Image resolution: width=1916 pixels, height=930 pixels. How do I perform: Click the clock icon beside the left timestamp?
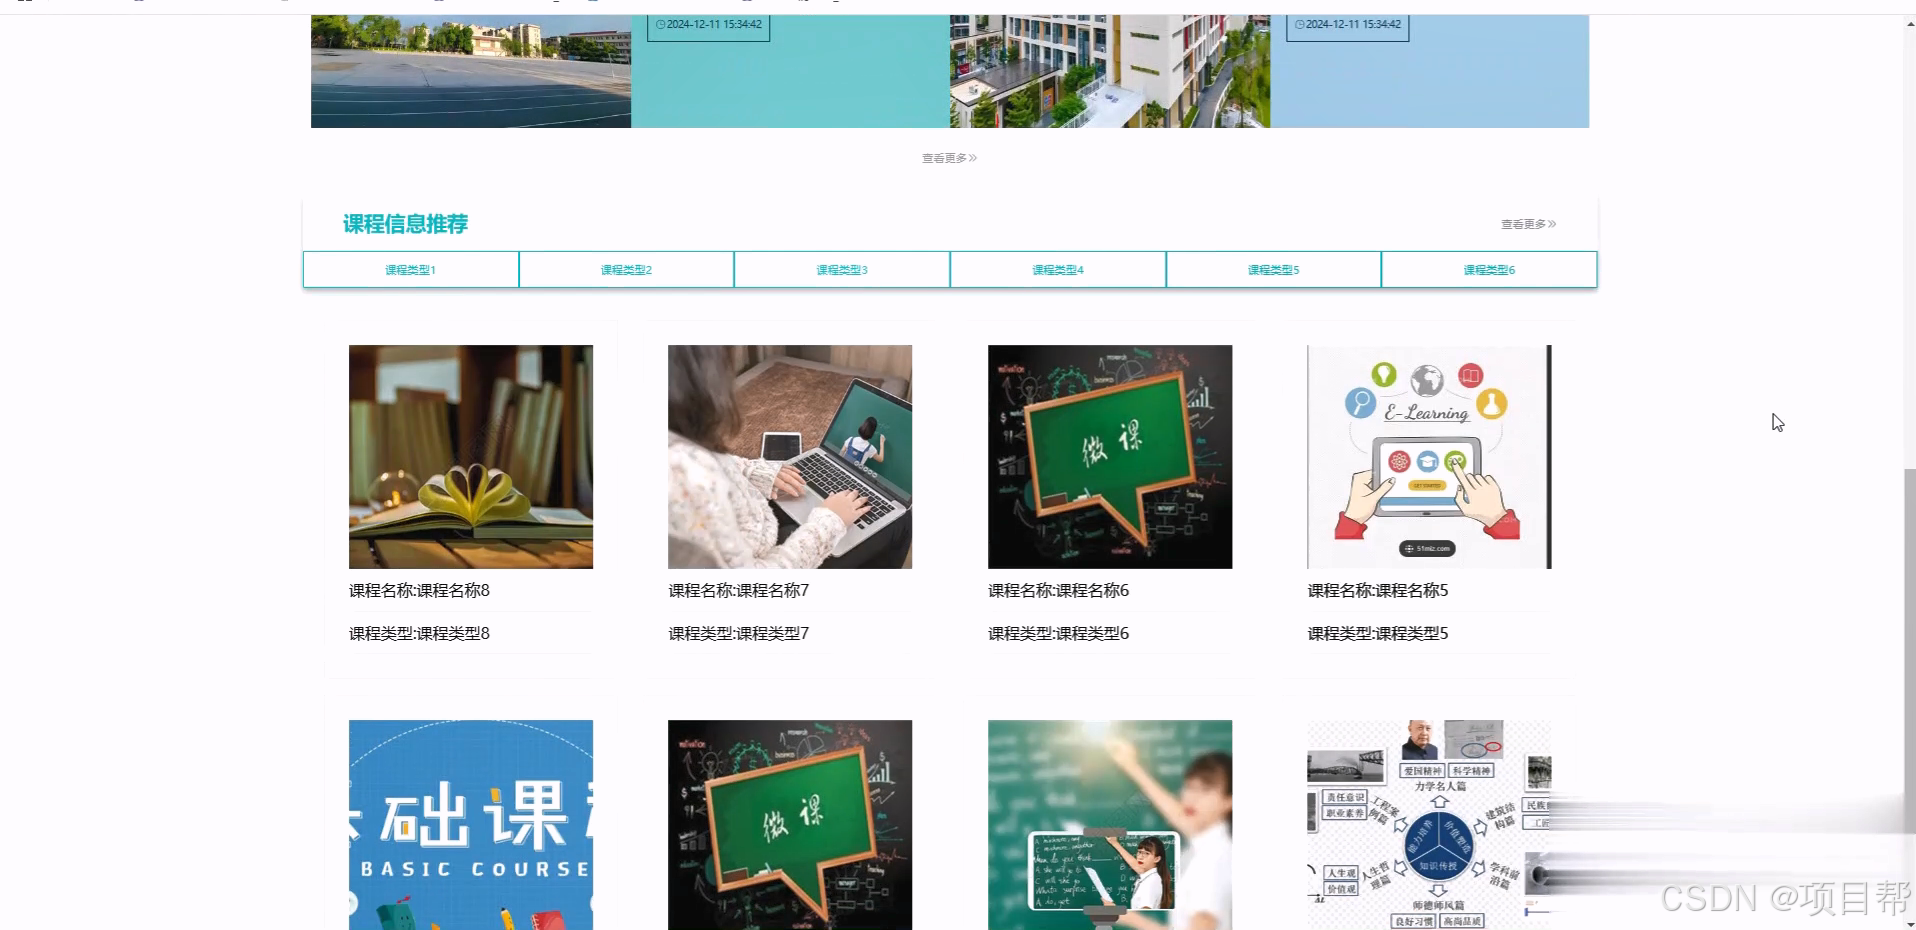coord(659,24)
